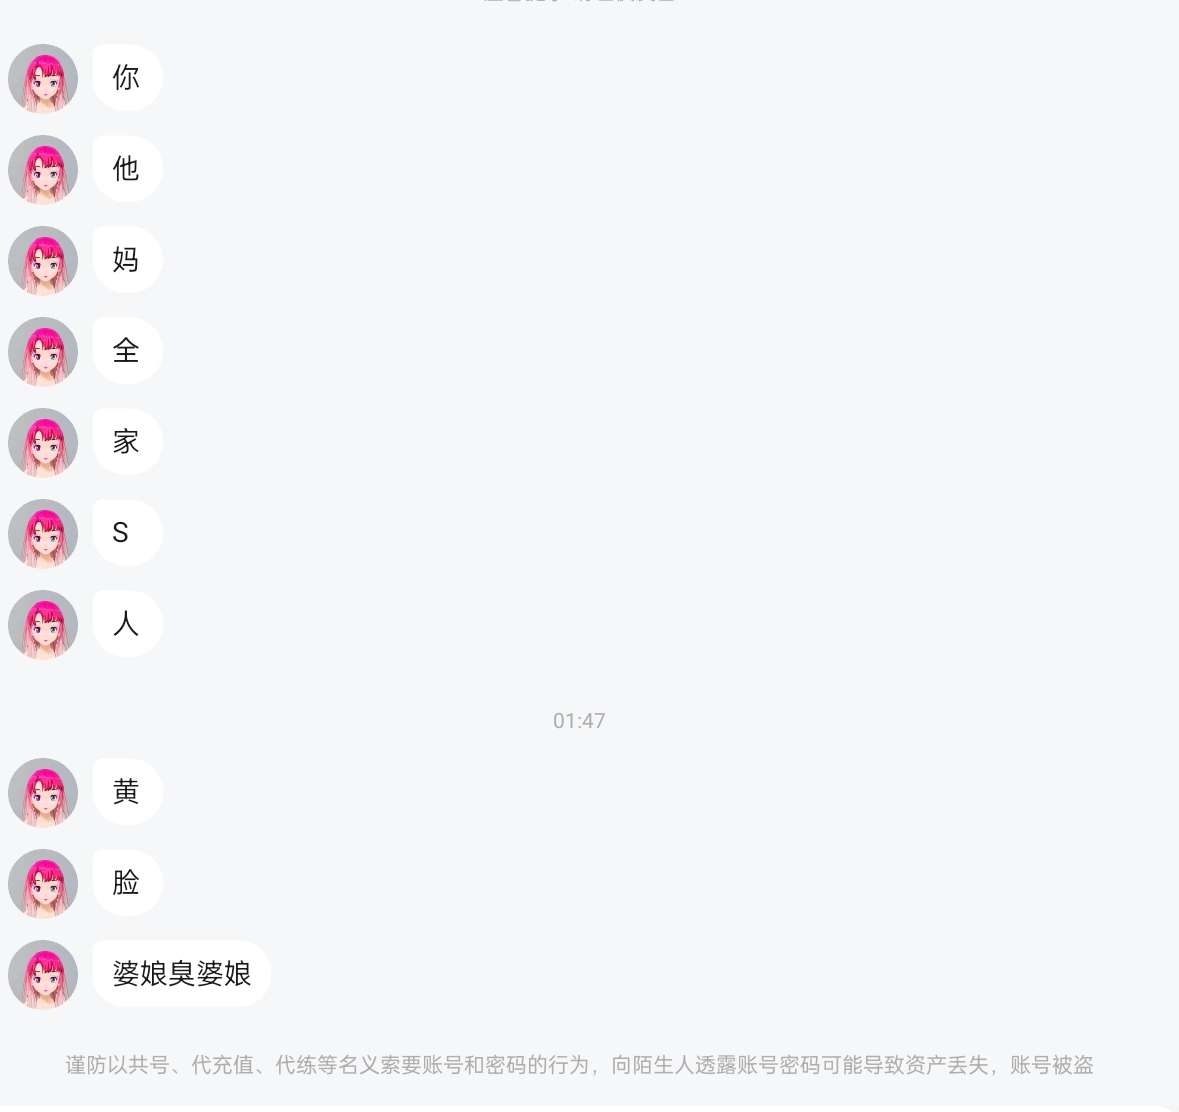Select the S message bubble
Image resolution: width=1179 pixels, height=1112 pixels.
coord(127,532)
